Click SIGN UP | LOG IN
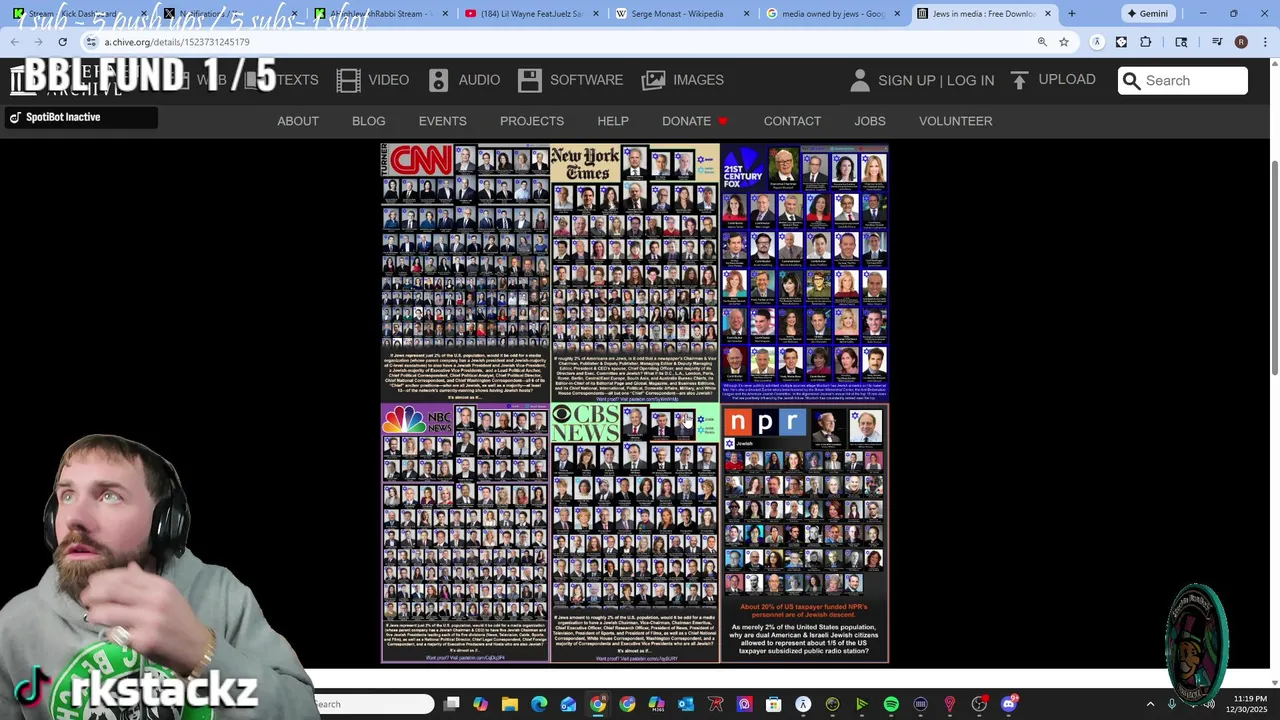The height and width of the screenshot is (720, 1280). [936, 80]
